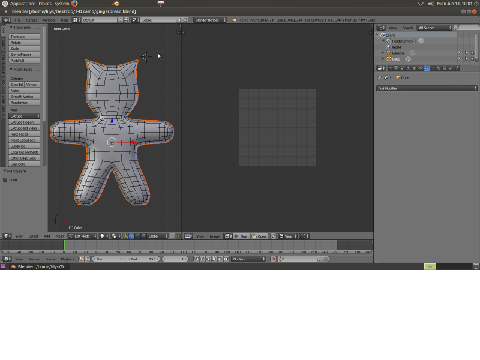This screenshot has width=480, height=360.
Task: Click the Noise button under Deform
Action: pyautogui.click(x=24, y=91)
